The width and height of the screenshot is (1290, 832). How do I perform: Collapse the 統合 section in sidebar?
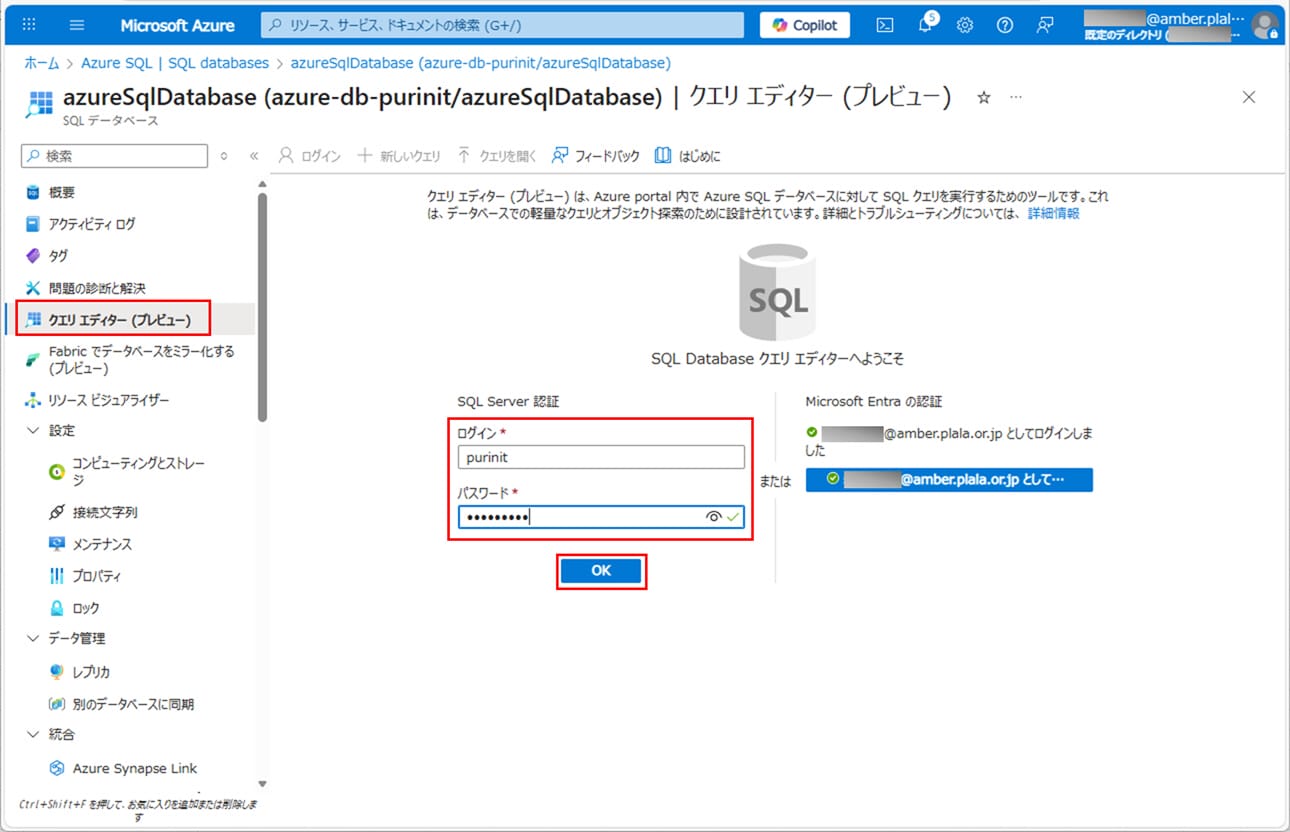pos(33,734)
